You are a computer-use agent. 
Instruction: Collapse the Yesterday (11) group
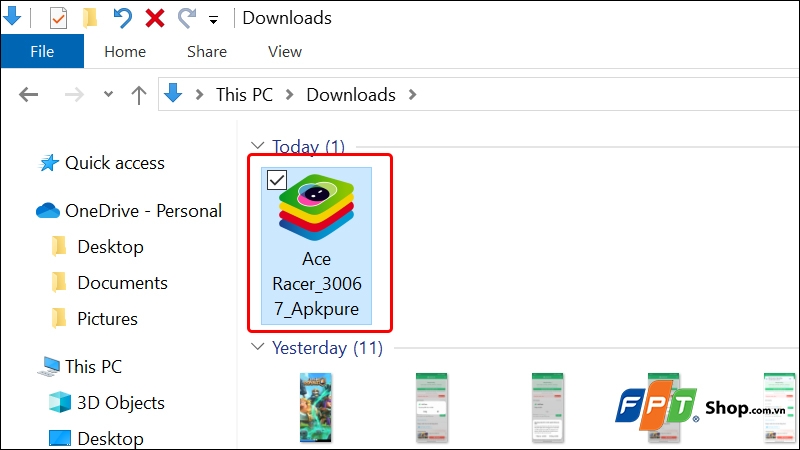(x=258, y=347)
